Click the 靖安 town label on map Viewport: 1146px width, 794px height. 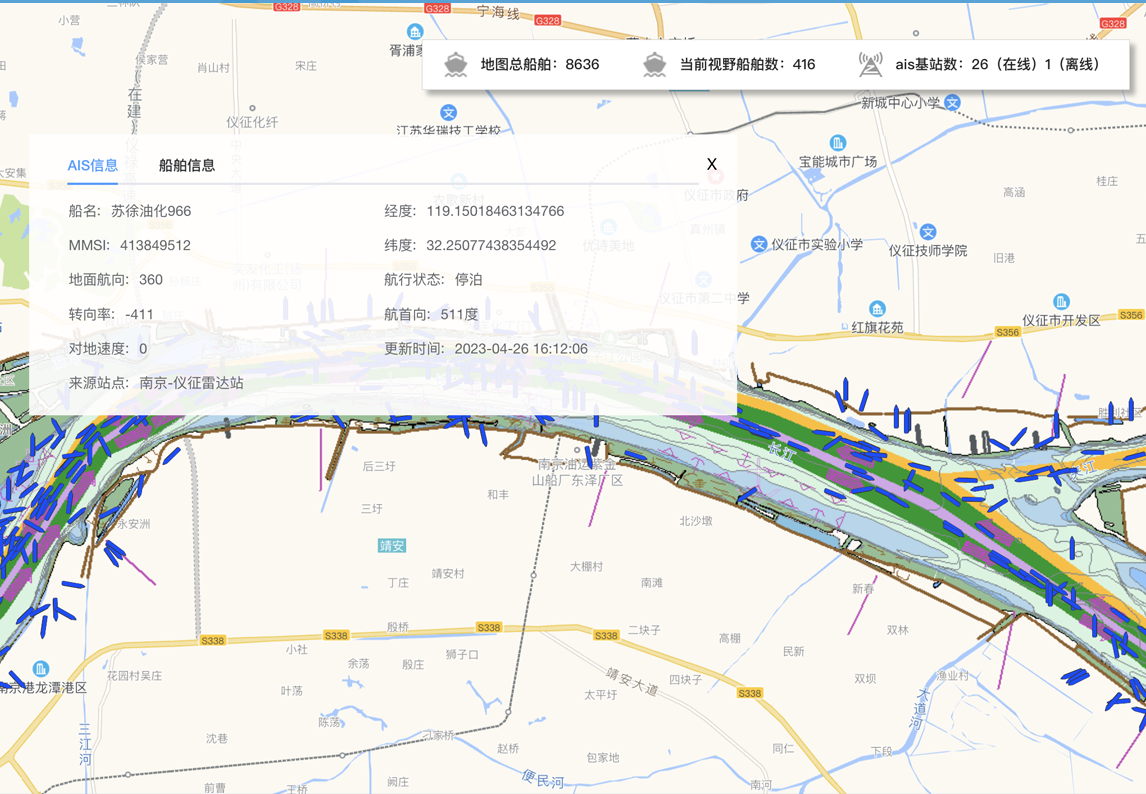pos(392,546)
